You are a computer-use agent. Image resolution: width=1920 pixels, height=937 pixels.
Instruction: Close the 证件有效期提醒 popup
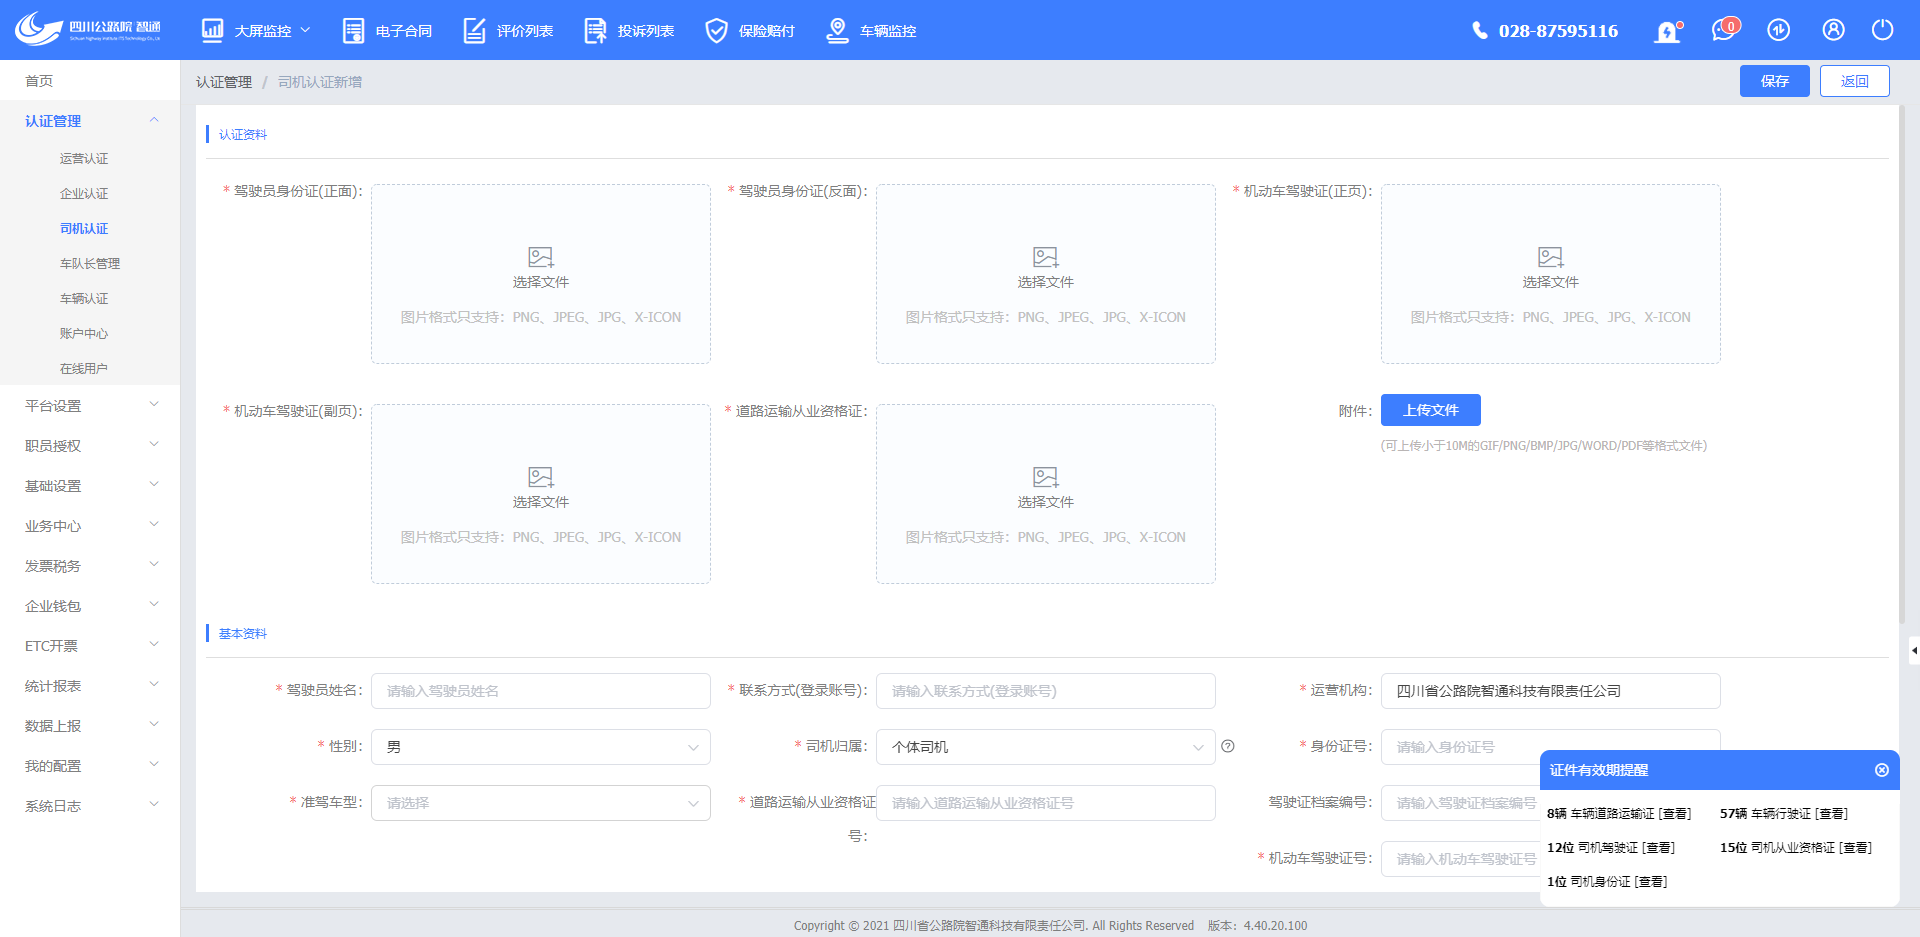point(1881,770)
